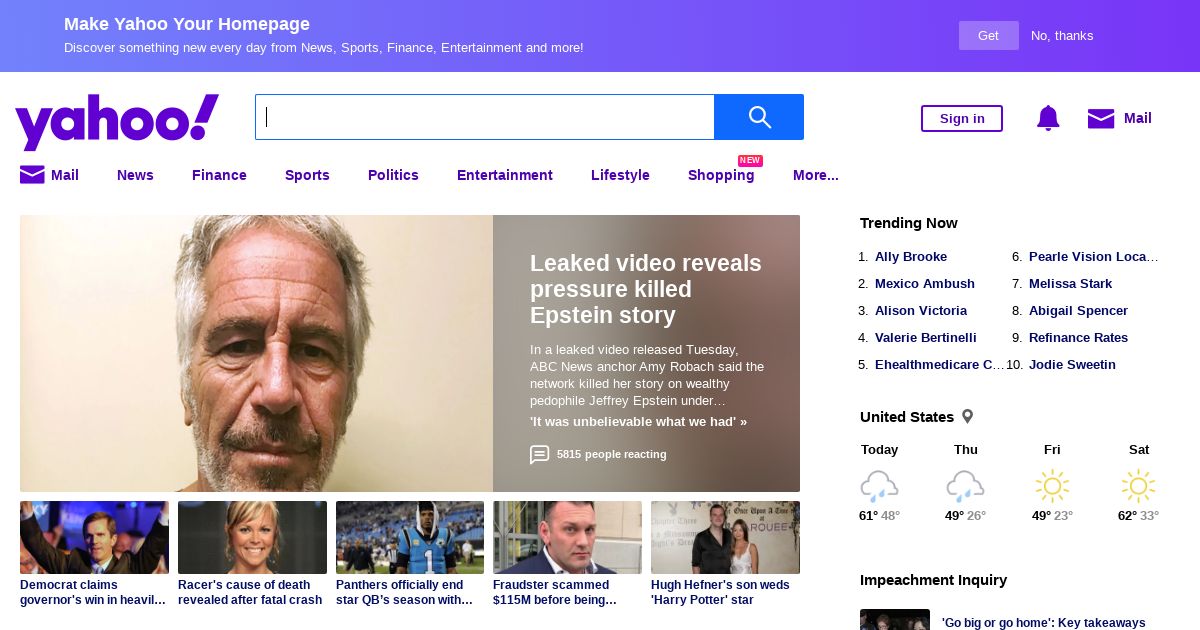The image size is (1200, 630).
Task: Click the Impeachment Inquiry heading
Action: pyautogui.click(x=933, y=579)
